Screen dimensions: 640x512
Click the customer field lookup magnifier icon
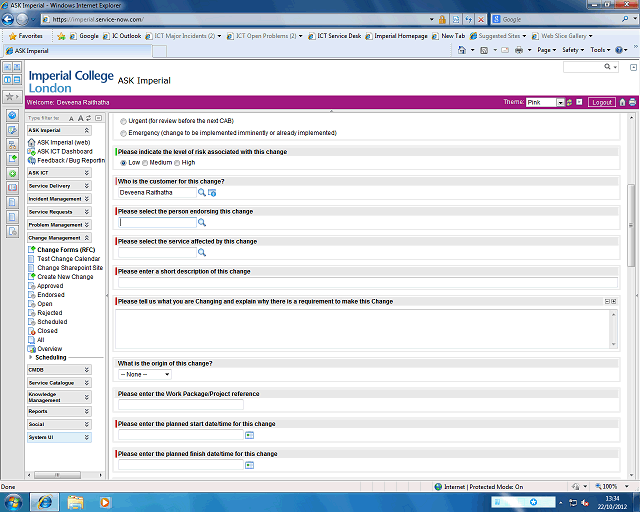click(201, 192)
